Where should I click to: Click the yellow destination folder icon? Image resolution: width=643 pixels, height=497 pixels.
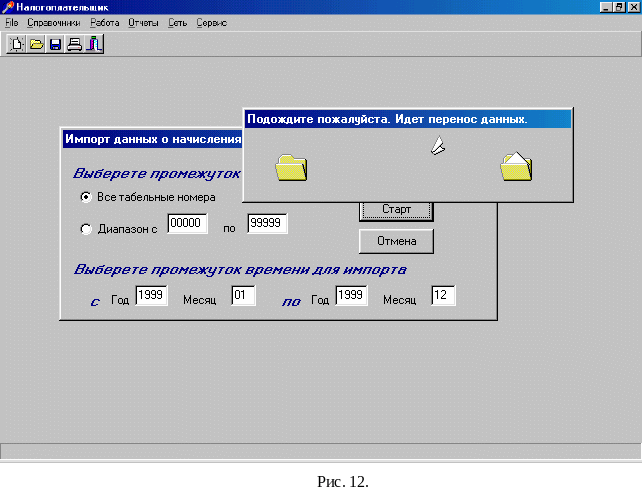click(516, 166)
